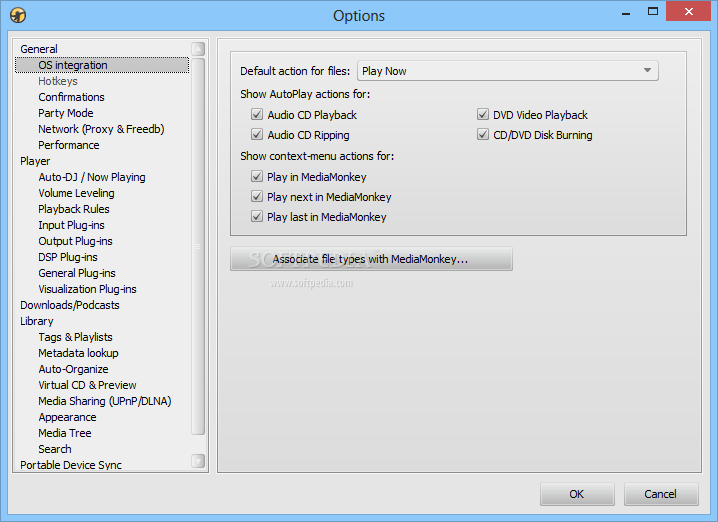Open Auto-DJ / Now Playing settings
The width and height of the screenshot is (718, 522).
[x=92, y=177]
